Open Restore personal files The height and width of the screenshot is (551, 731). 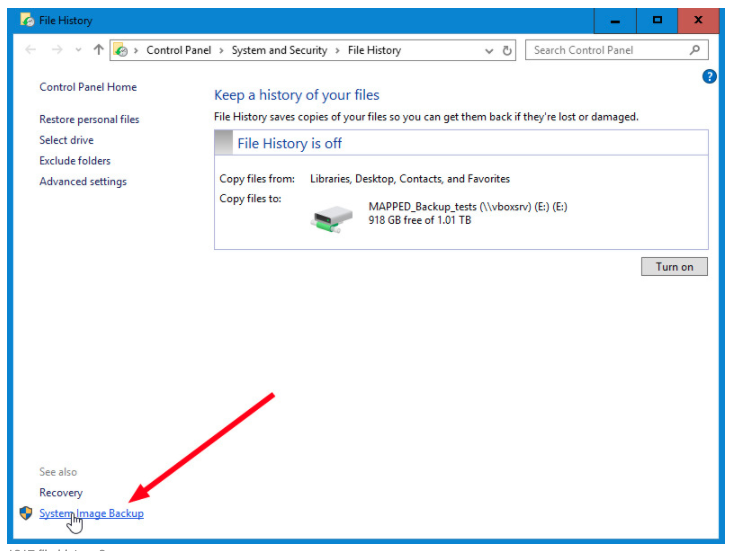click(x=89, y=119)
